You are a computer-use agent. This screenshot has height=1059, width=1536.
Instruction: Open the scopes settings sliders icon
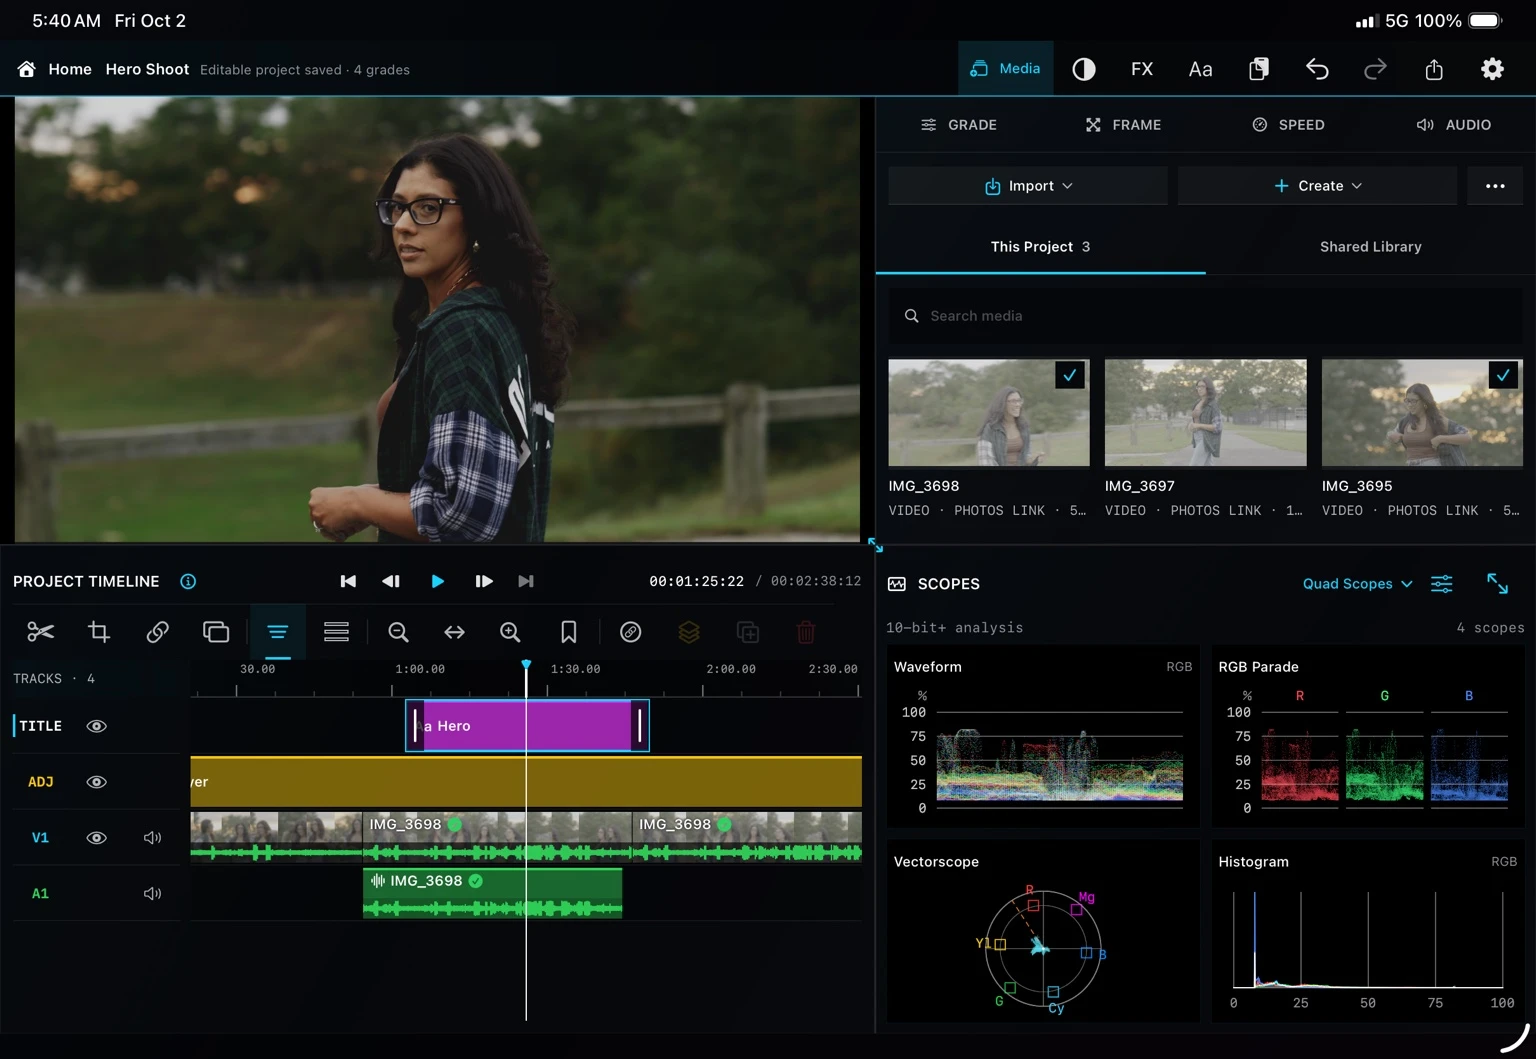tap(1442, 584)
